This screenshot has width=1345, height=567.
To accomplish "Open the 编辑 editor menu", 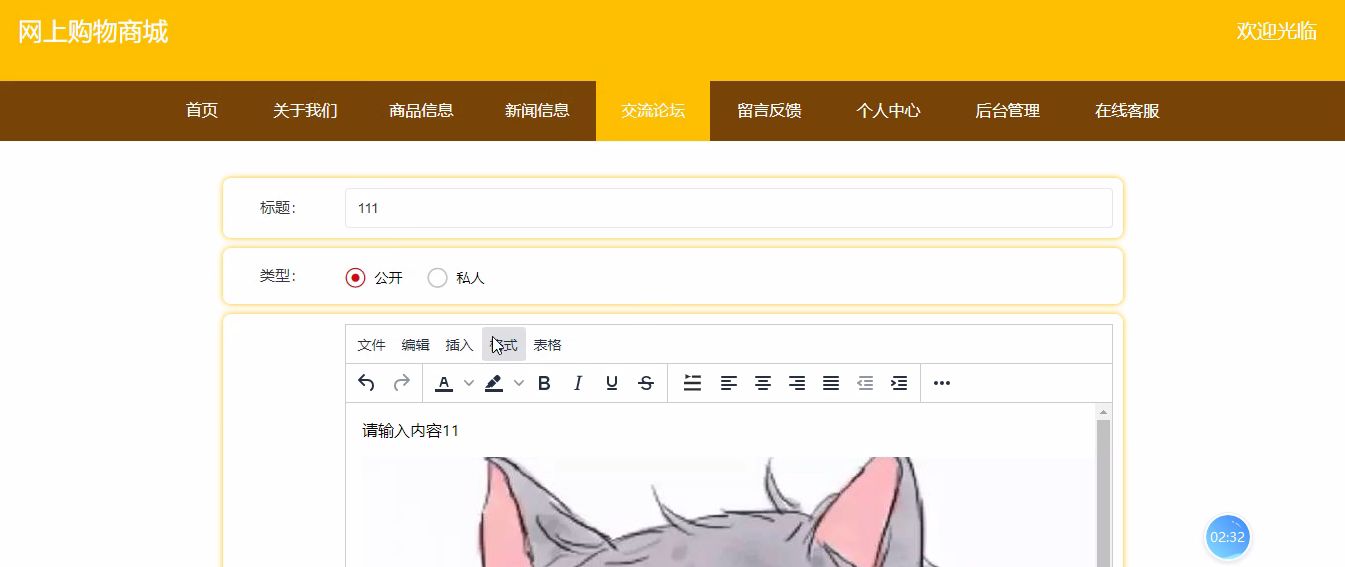I will tap(416, 345).
